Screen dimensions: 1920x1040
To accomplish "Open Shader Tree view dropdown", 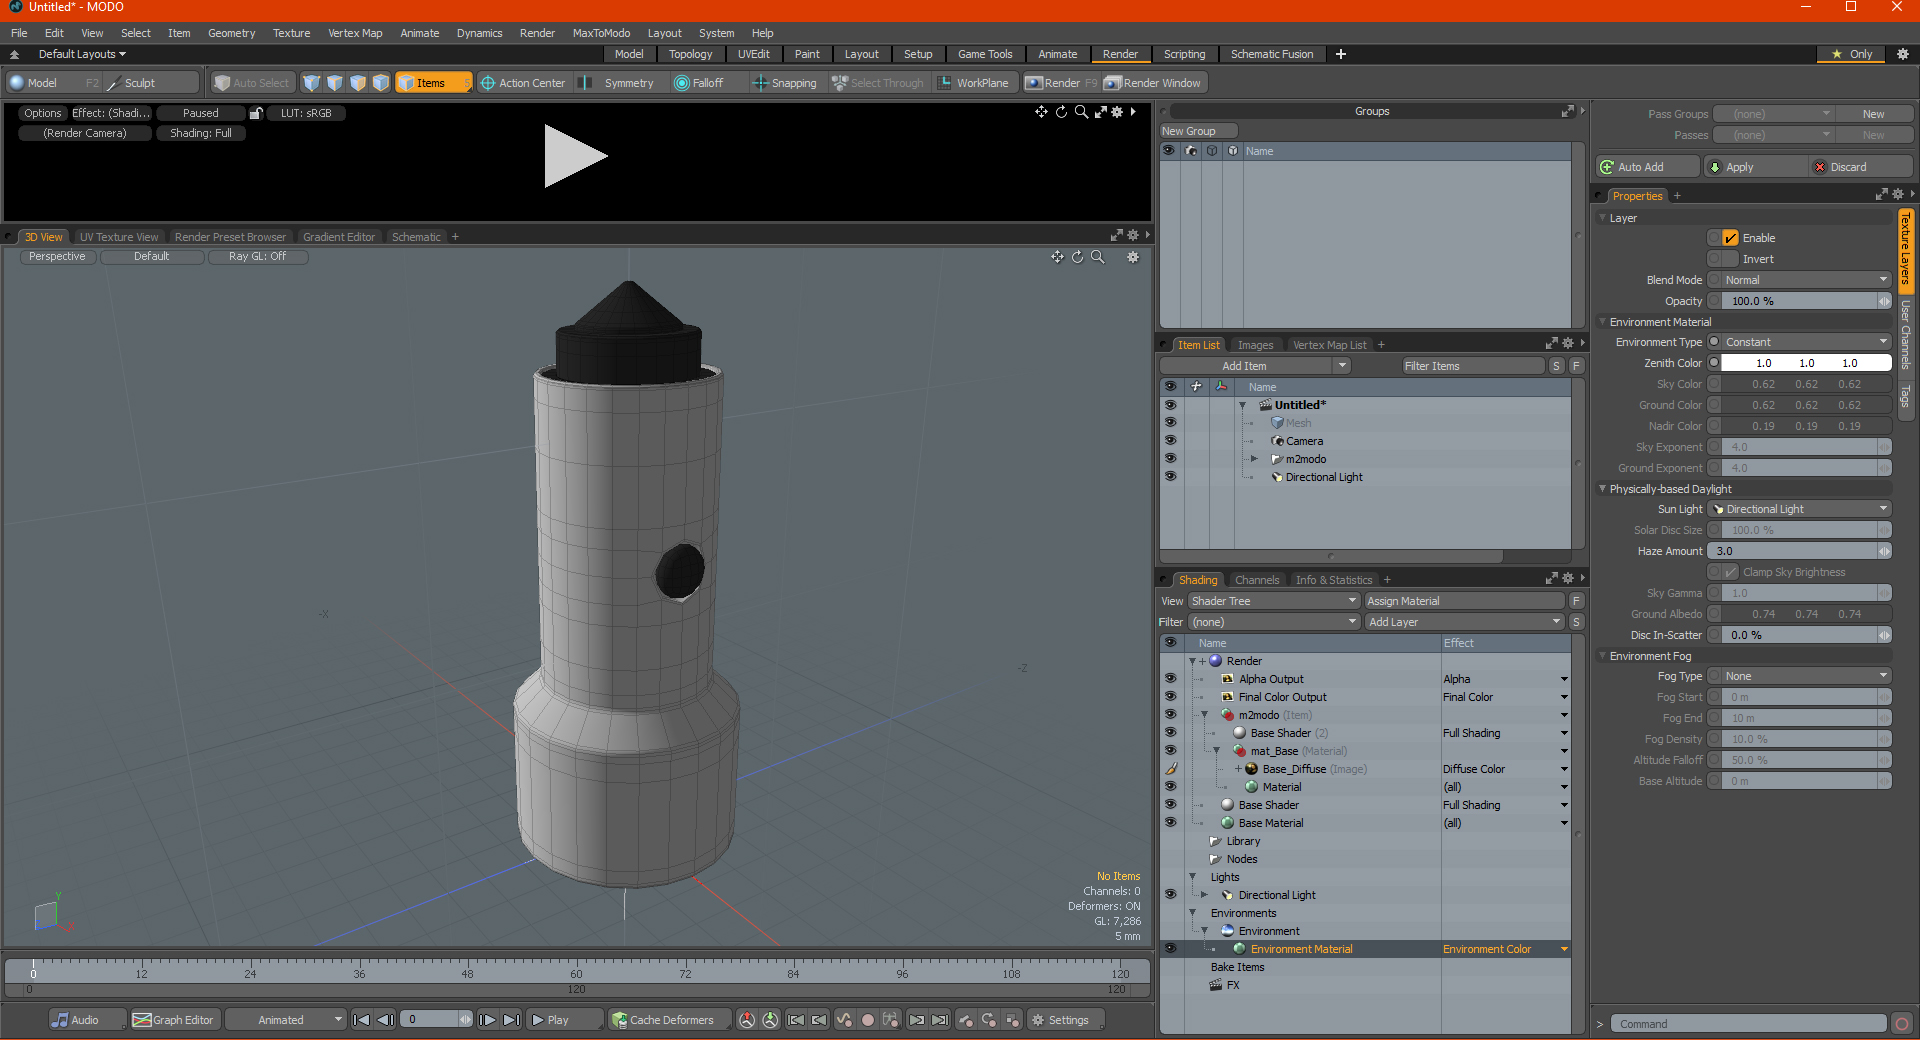I will [x=1274, y=601].
